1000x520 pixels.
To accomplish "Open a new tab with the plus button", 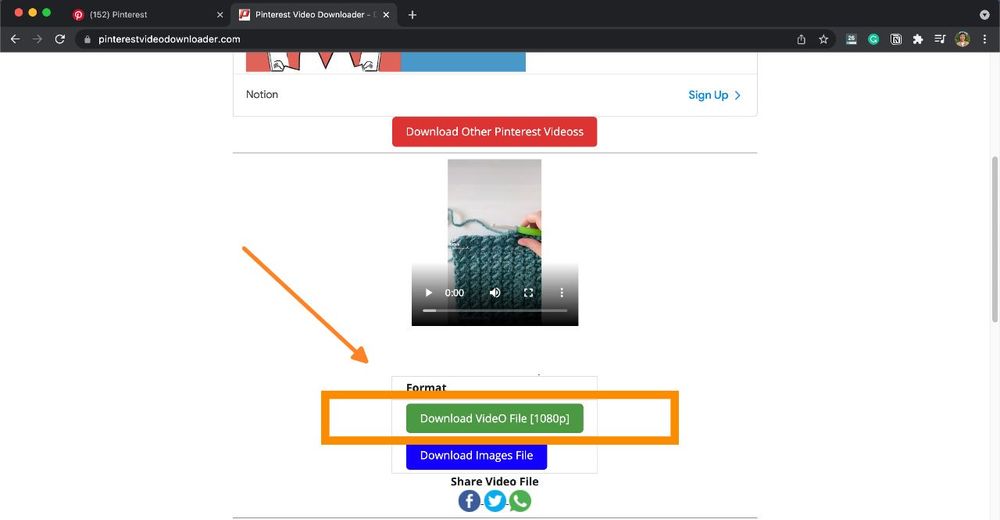I will pos(413,15).
